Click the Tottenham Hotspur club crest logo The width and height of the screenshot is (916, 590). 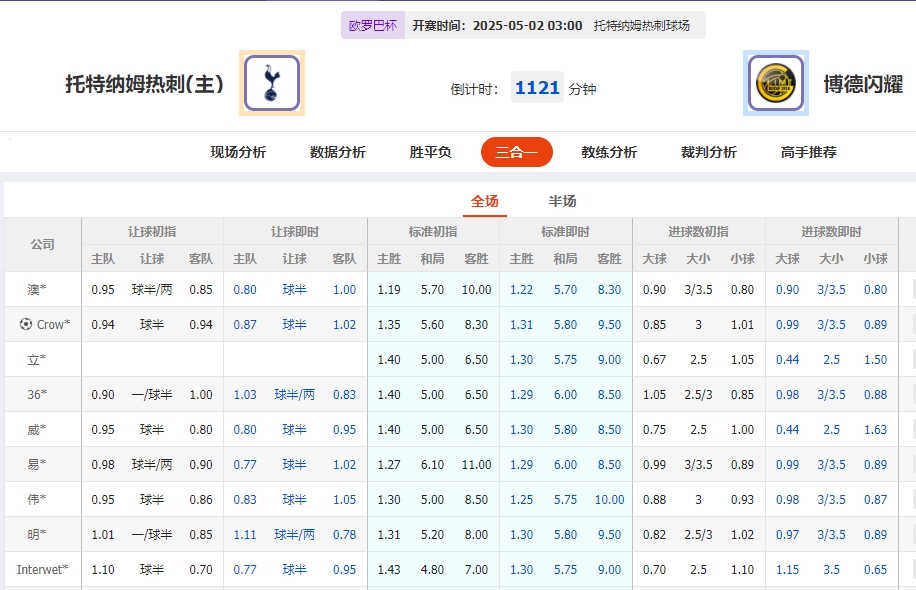[x=269, y=85]
